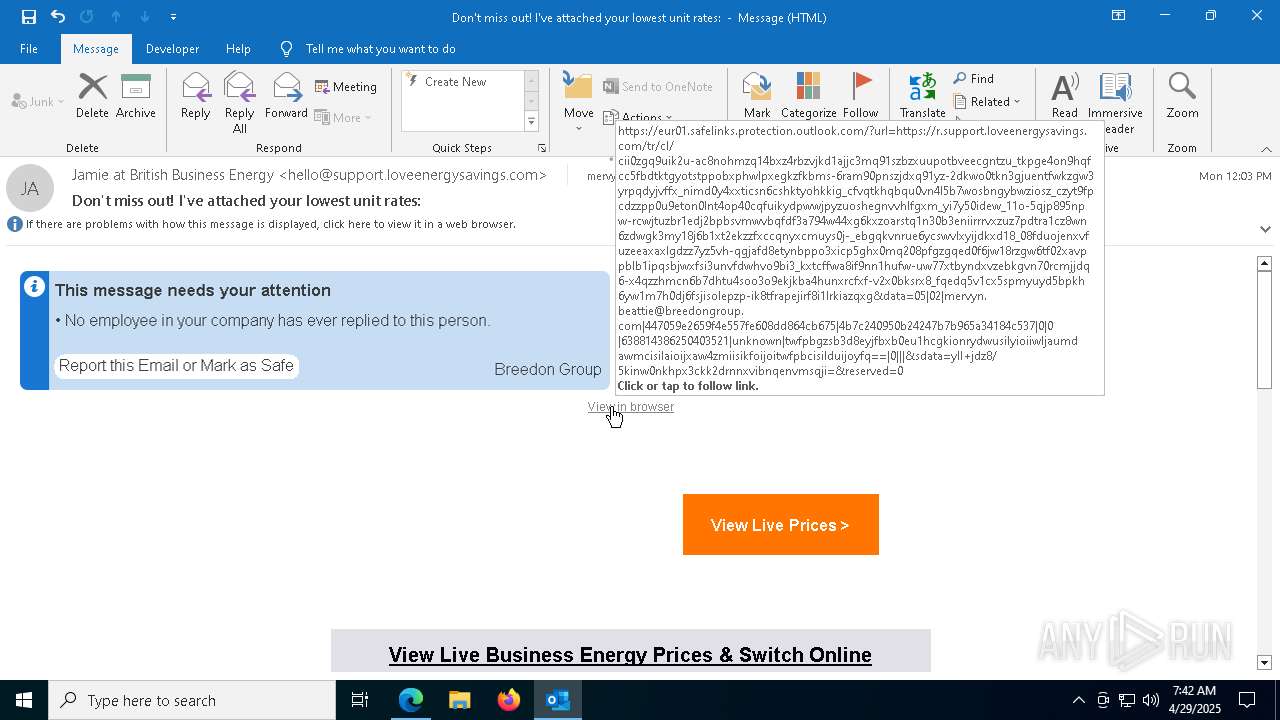
Task: Switch to the Message ribbon tab
Action: click(x=96, y=49)
